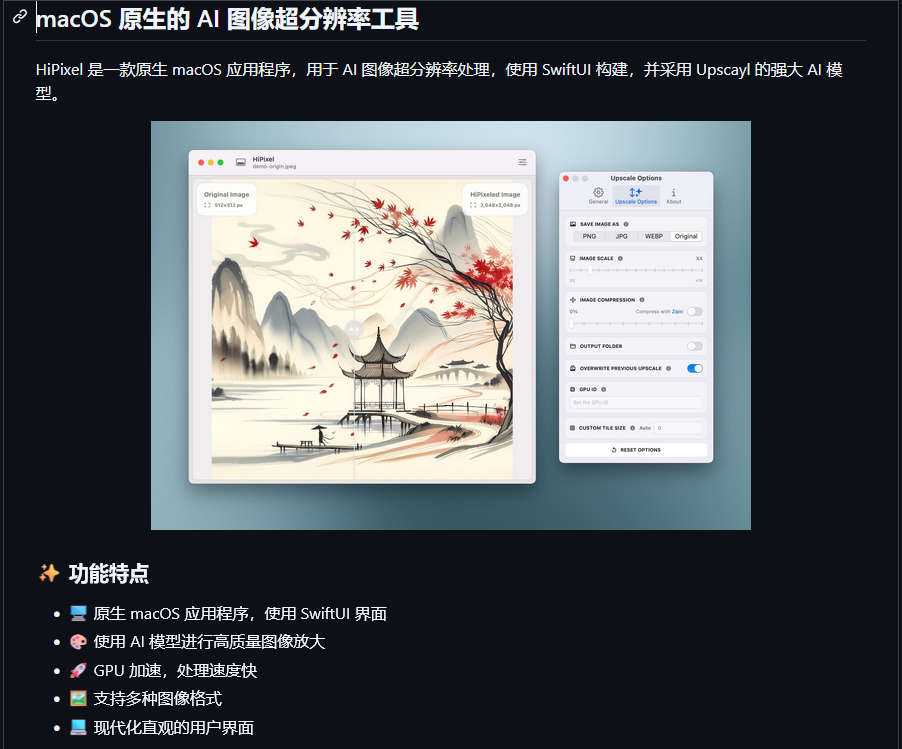Click the image file icon beside HiPixel title

tap(240, 162)
